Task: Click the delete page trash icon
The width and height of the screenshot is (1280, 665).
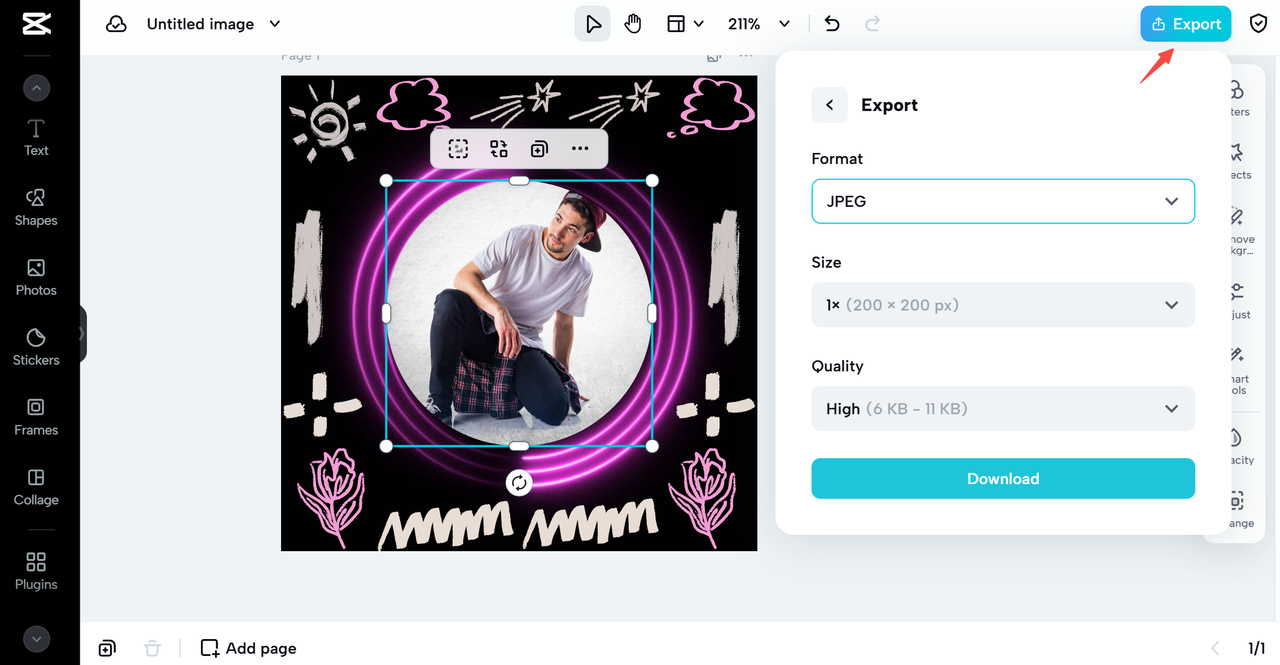Action: coord(152,648)
